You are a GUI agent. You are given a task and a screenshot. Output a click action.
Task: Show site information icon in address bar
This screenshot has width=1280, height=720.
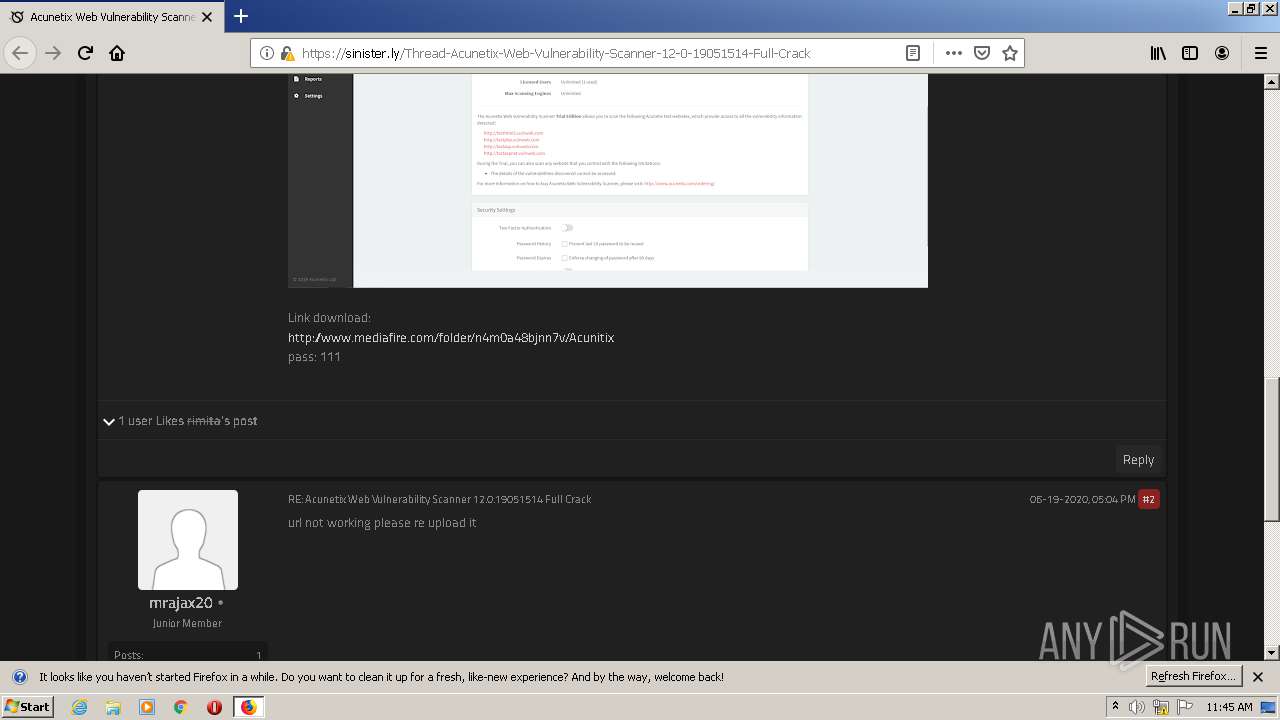point(267,53)
